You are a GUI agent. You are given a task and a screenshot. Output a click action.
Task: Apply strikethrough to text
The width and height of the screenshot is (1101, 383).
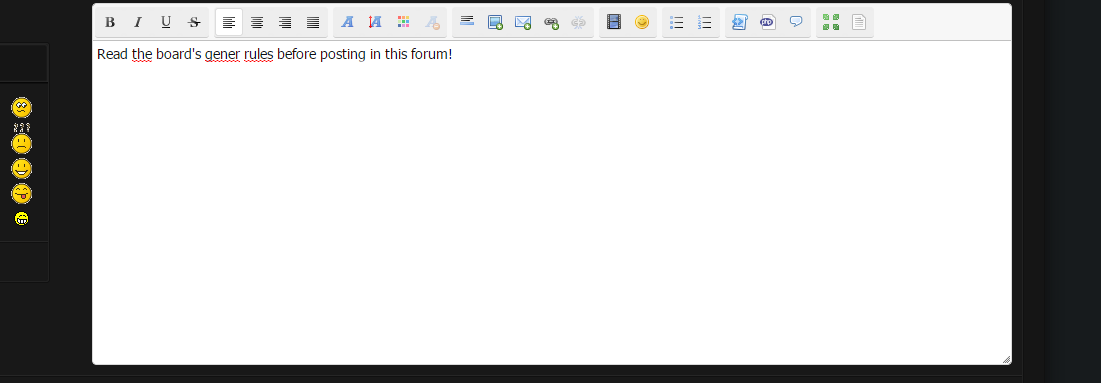(195, 22)
